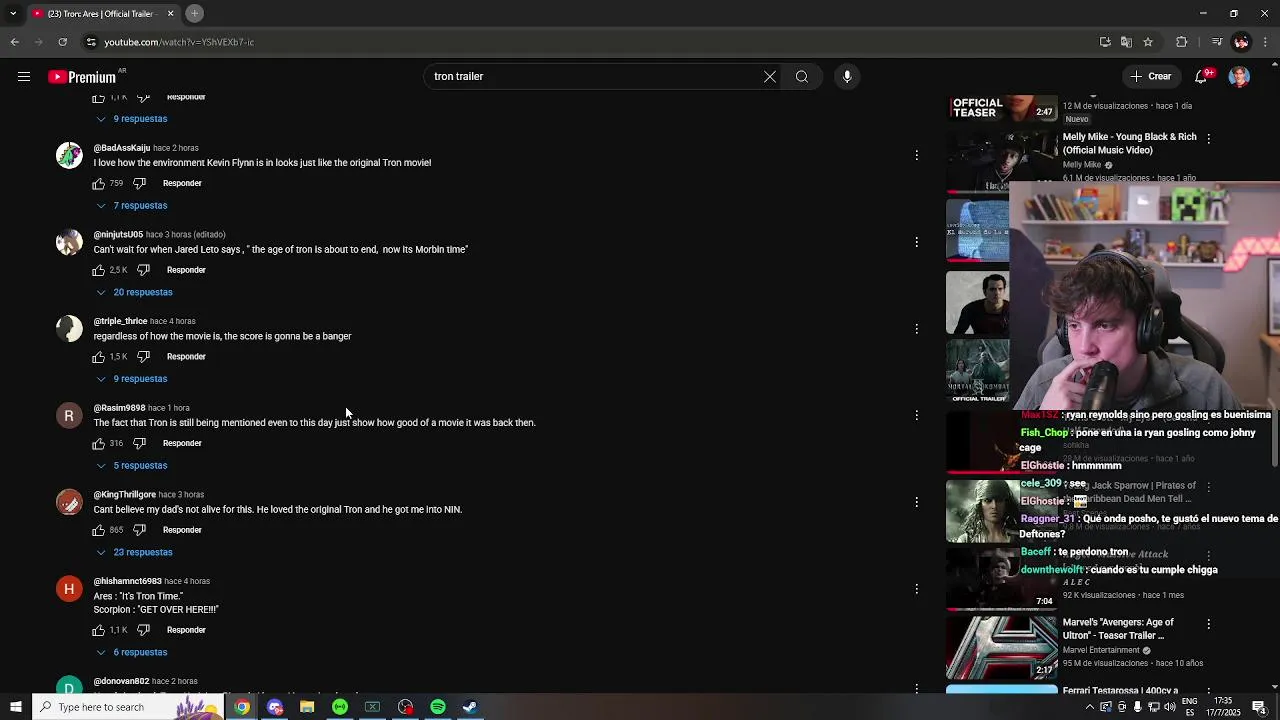This screenshot has width=1280, height=720.
Task: Dislike the triple_thrice comment
Action: click(x=144, y=357)
